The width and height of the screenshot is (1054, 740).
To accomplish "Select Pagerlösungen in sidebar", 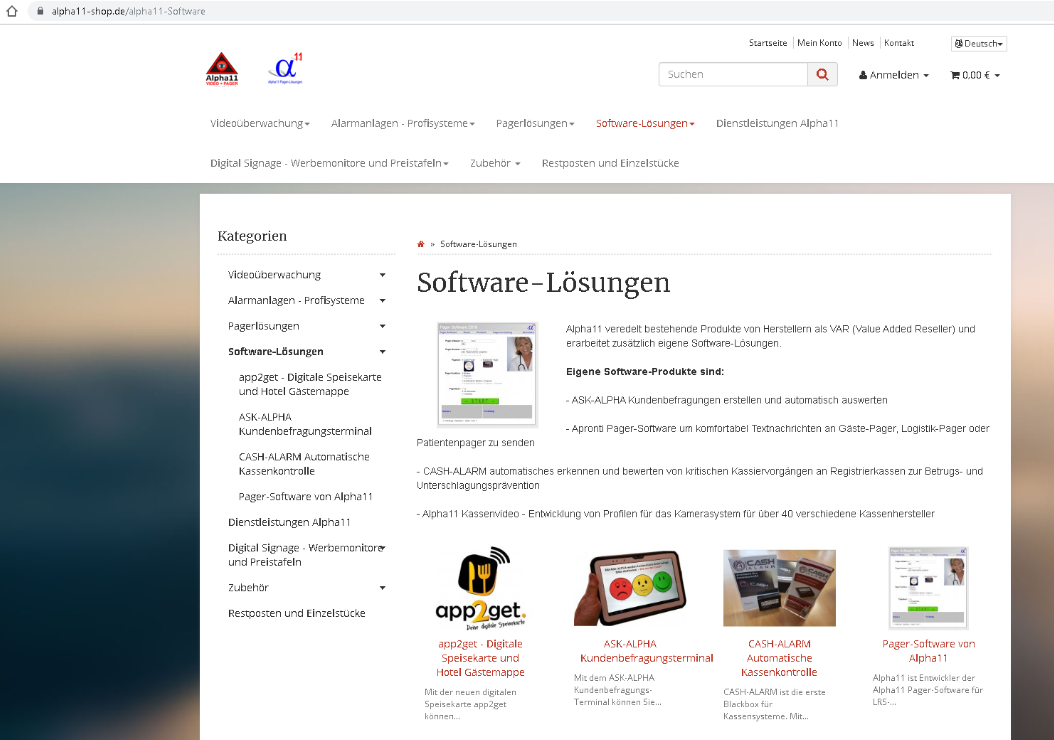I will 264,326.
